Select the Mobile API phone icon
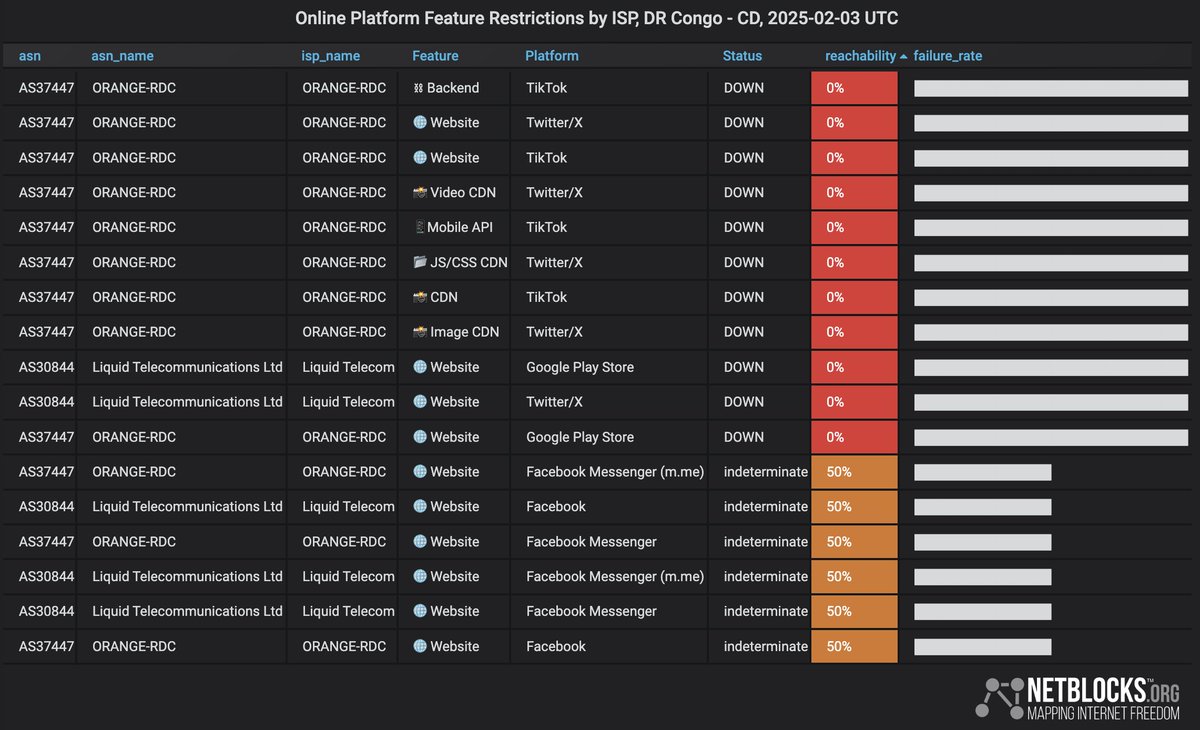The image size is (1200, 730). point(420,227)
